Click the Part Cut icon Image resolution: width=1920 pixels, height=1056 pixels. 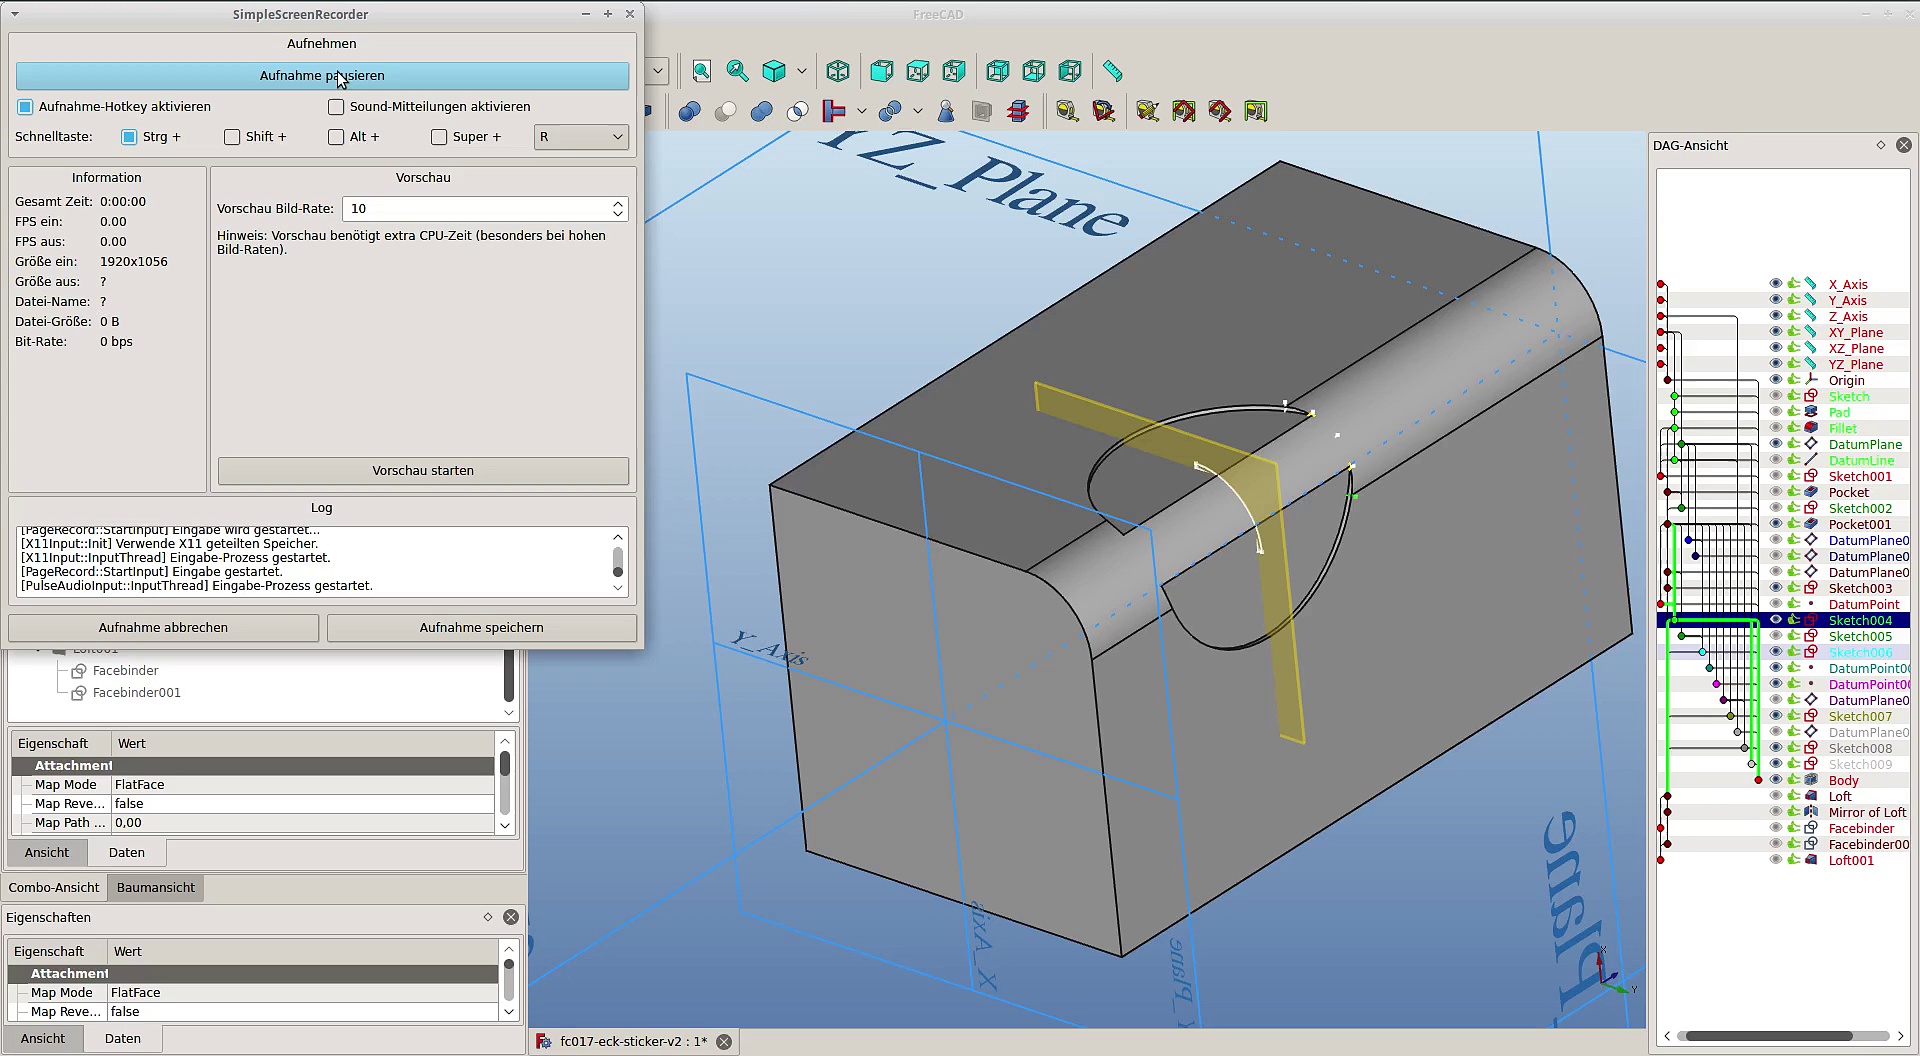coord(725,111)
